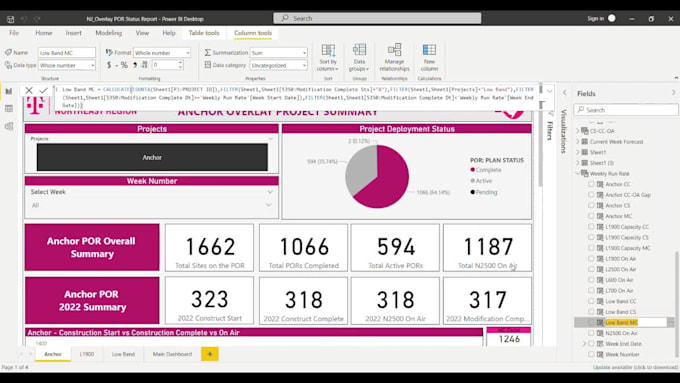Expand panes with left arrow
Image resolution: width=680 pixels, height=383 pixels.
pos(564,93)
